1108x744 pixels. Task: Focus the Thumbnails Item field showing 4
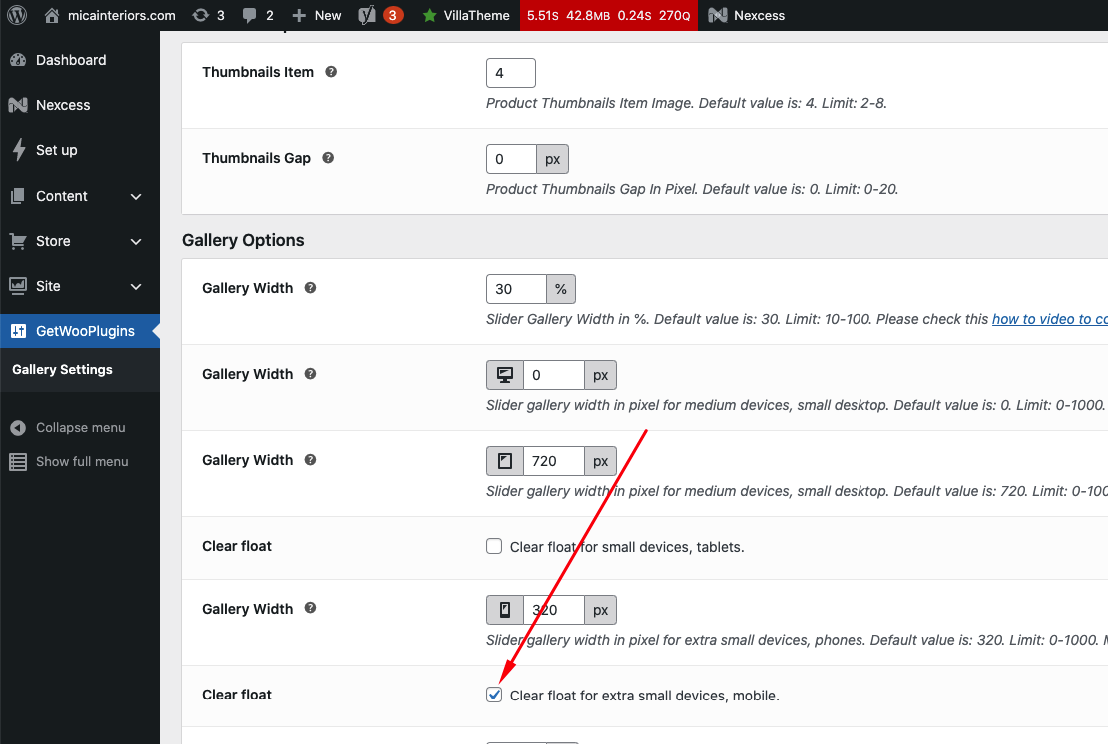pyautogui.click(x=511, y=73)
